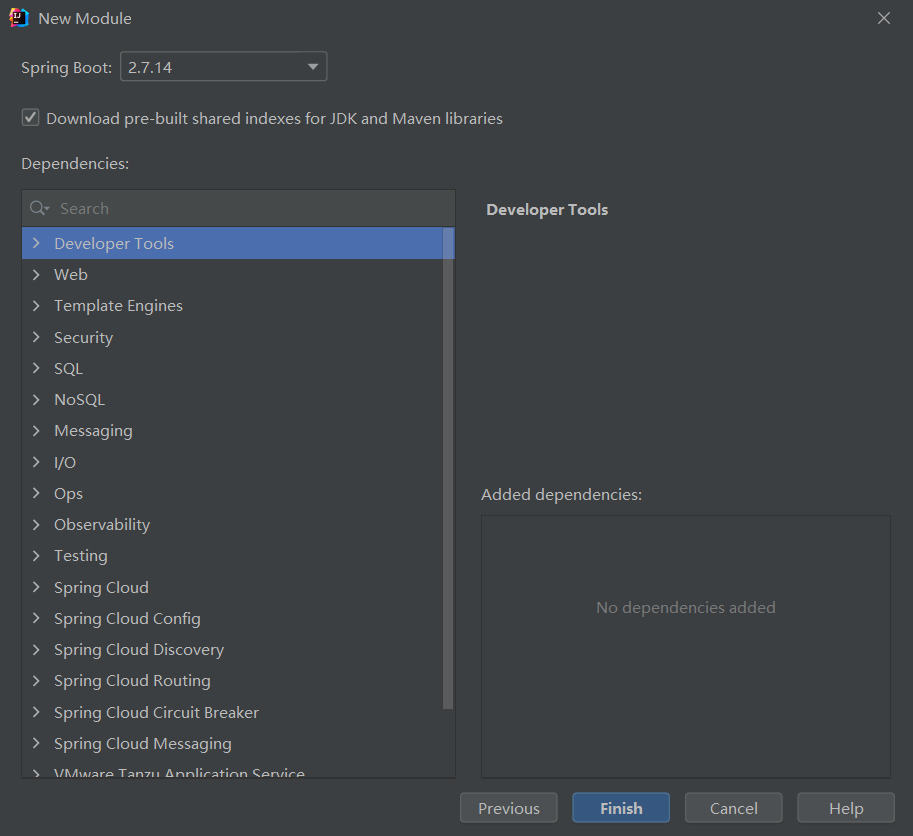Click the dependency list vertical scrollbar
This screenshot has height=836, width=913.
click(x=448, y=468)
